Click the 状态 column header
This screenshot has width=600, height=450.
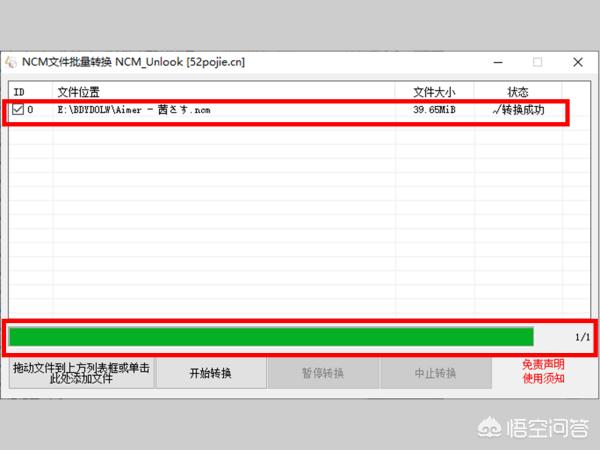tap(517, 91)
